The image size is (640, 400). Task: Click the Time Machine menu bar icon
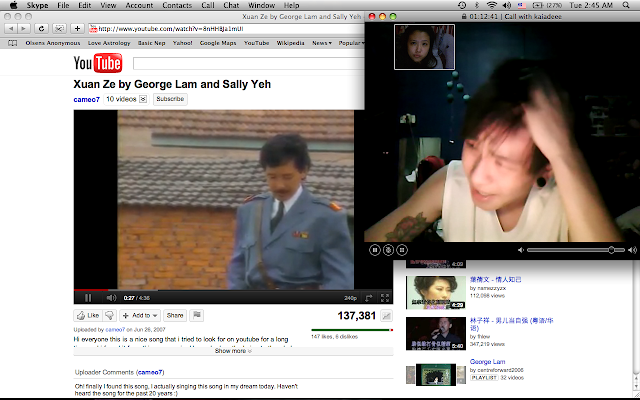tap(462, 5)
